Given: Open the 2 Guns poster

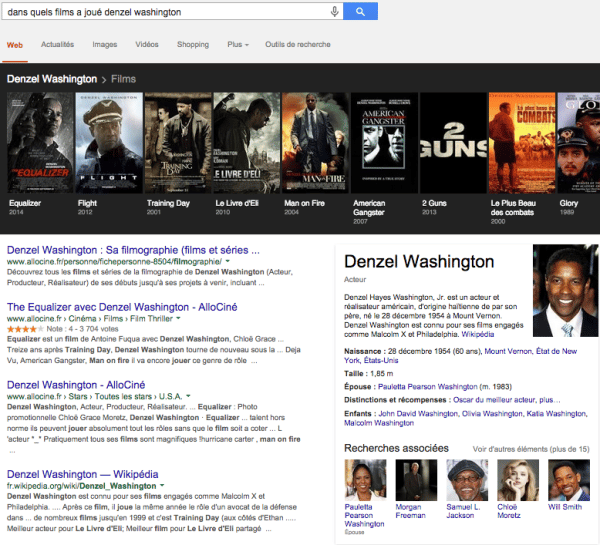Looking at the screenshot, I should click(x=453, y=142).
